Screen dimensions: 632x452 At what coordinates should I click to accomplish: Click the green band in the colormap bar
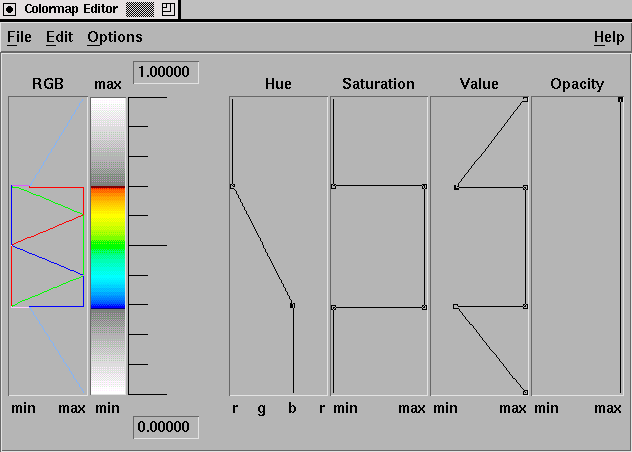(108, 245)
